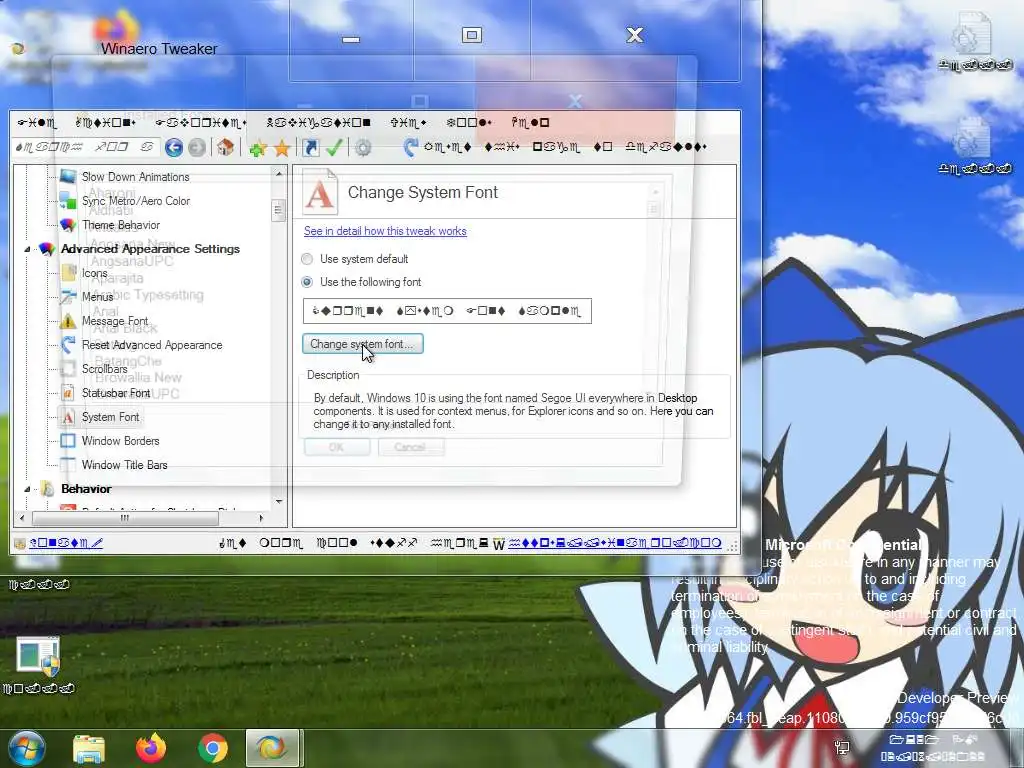The image size is (1024, 768).
Task: Open favorites using the orange star icon
Action: pyautogui.click(x=281, y=148)
